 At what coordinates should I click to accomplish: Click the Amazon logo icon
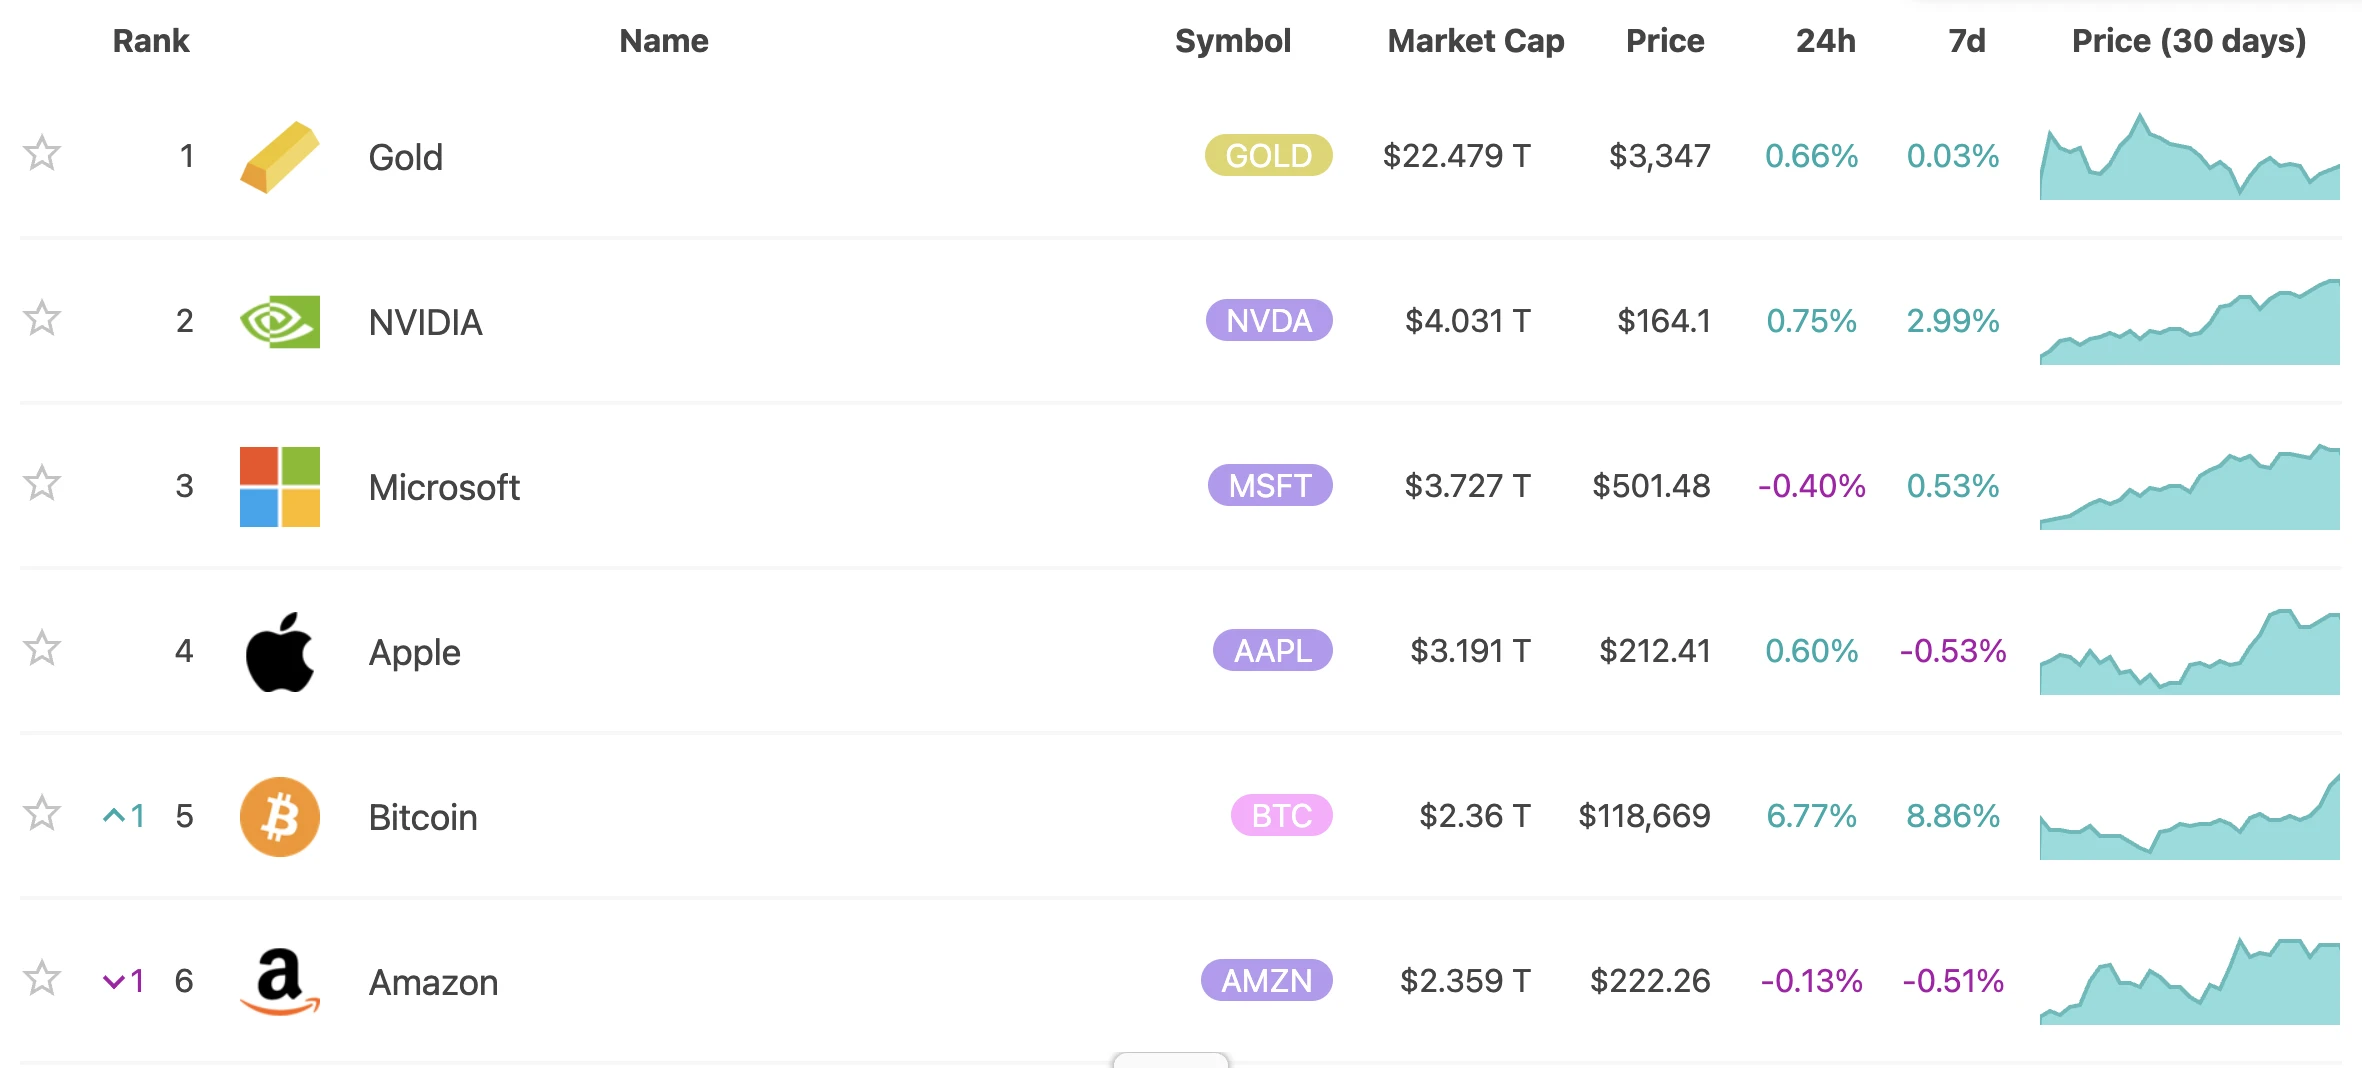[x=279, y=981]
